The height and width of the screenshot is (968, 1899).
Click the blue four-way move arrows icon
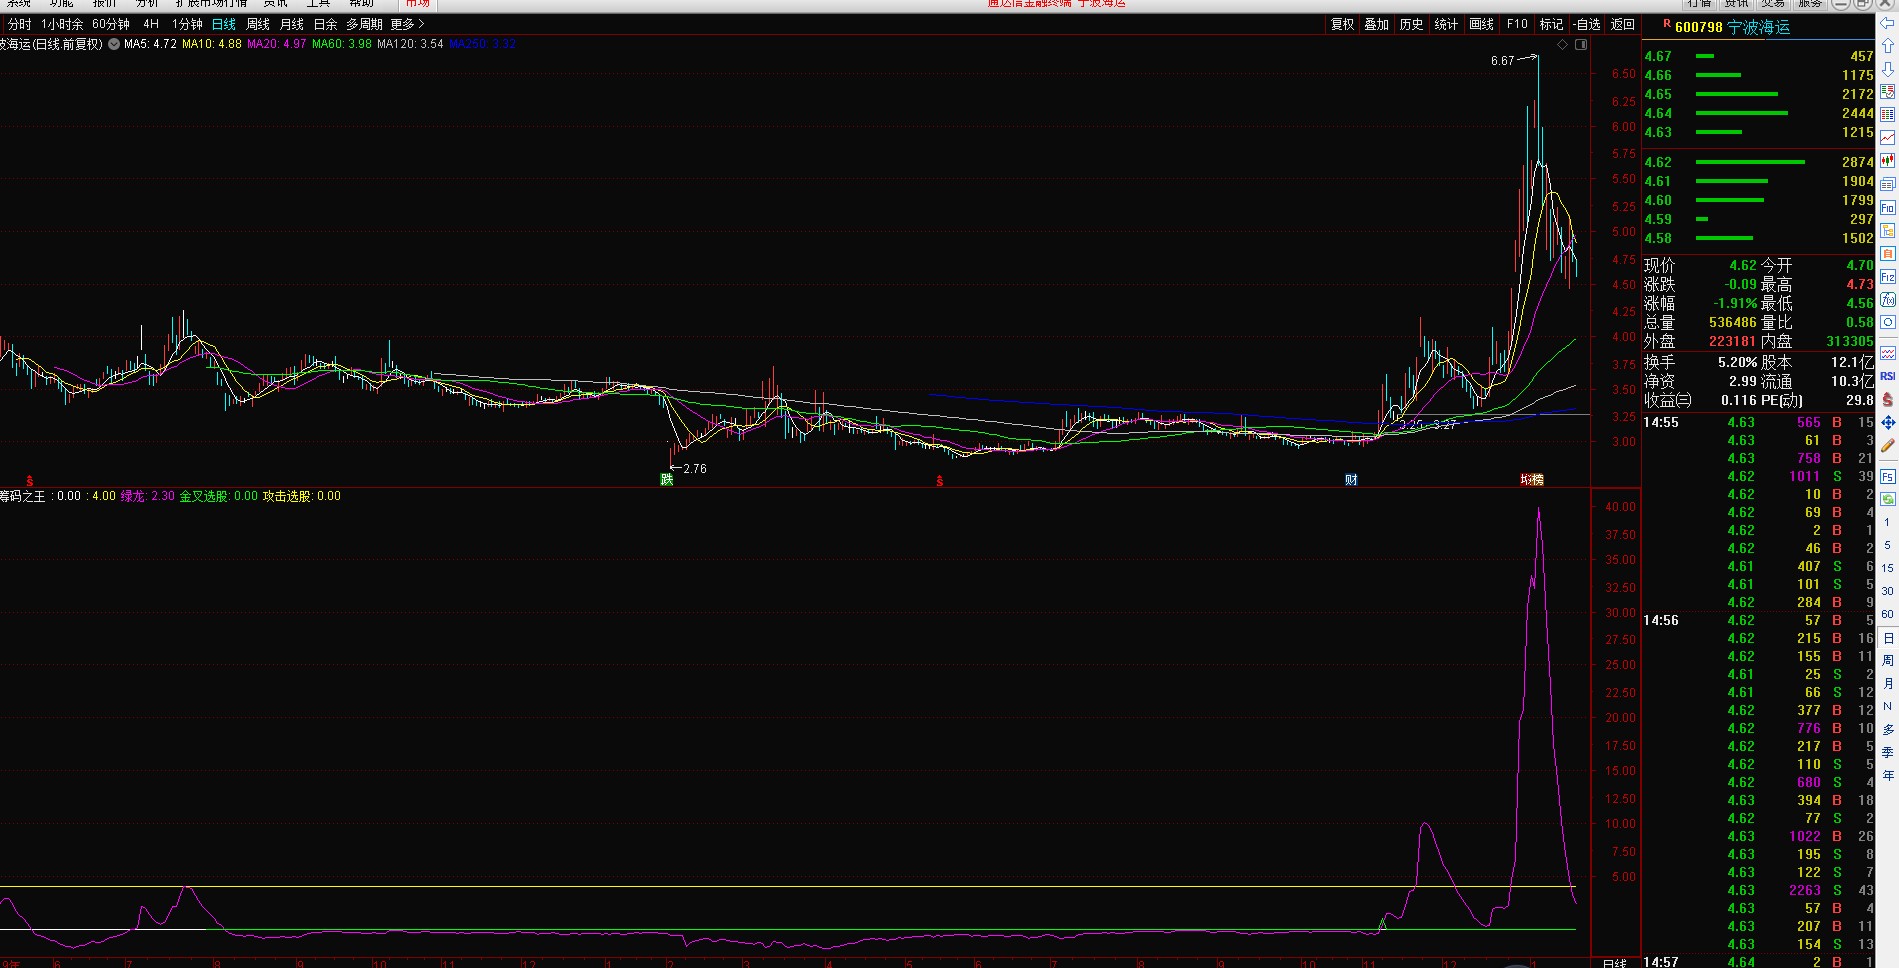pos(1887,422)
